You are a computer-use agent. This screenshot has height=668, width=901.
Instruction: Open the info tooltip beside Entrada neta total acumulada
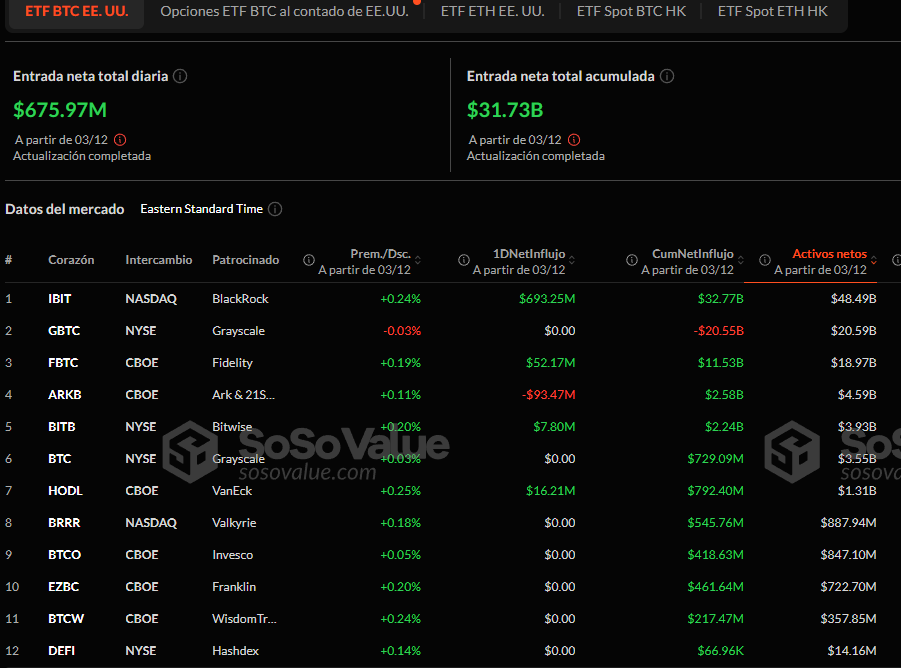pos(667,76)
